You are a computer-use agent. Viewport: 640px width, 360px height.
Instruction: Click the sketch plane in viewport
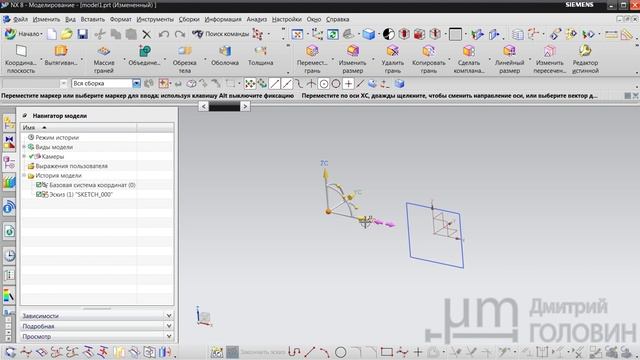(436, 235)
